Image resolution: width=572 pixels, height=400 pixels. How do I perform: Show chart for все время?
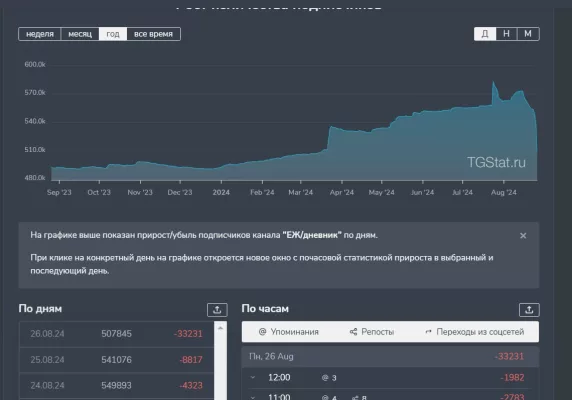153,34
